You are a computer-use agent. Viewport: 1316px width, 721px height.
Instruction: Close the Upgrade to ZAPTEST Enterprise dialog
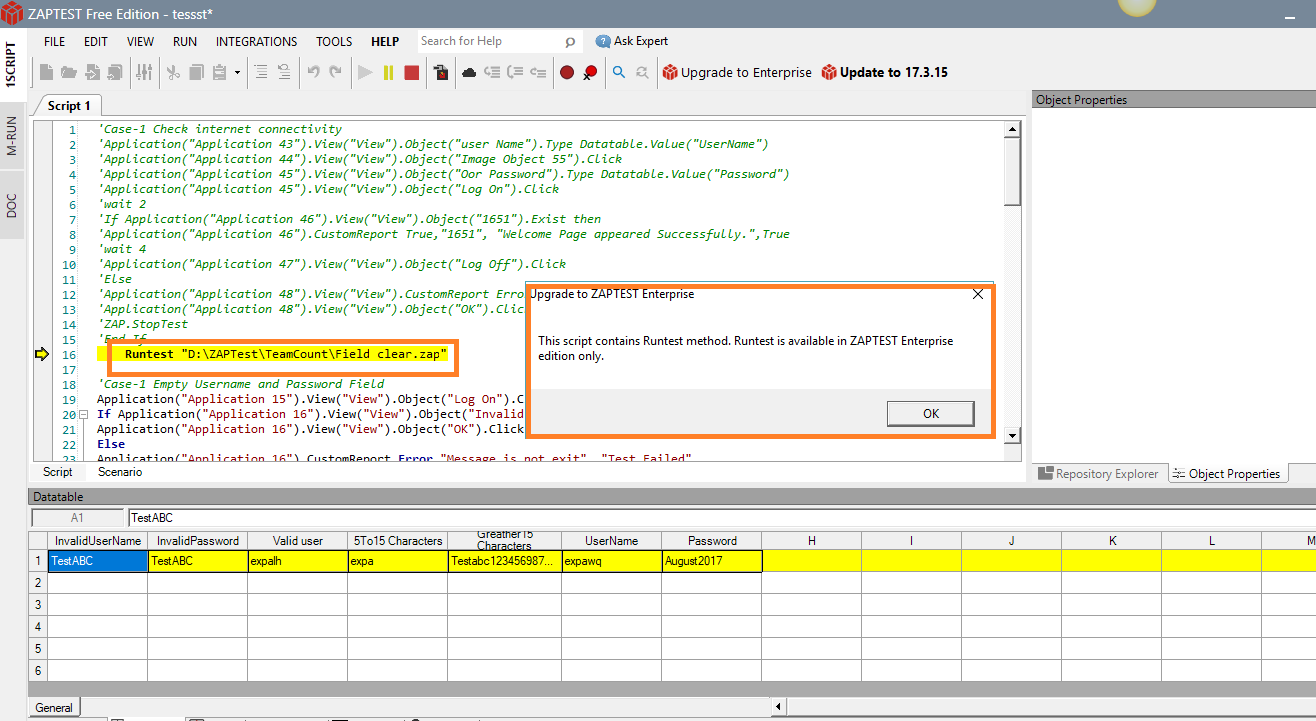pyautogui.click(x=978, y=294)
